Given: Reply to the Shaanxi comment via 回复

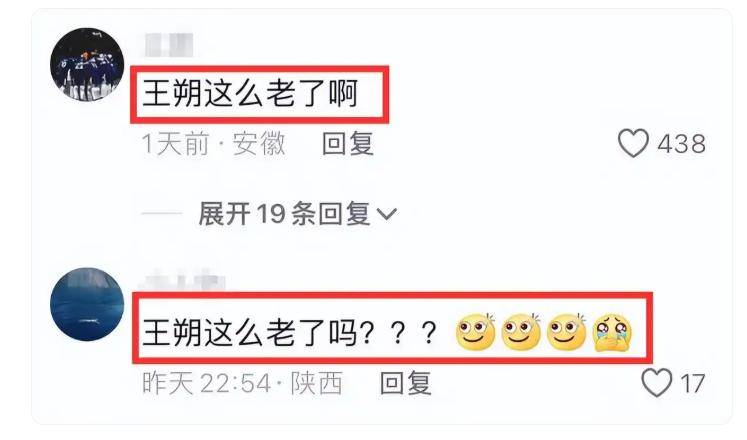Looking at the screenshot, I should click(405, 383).
